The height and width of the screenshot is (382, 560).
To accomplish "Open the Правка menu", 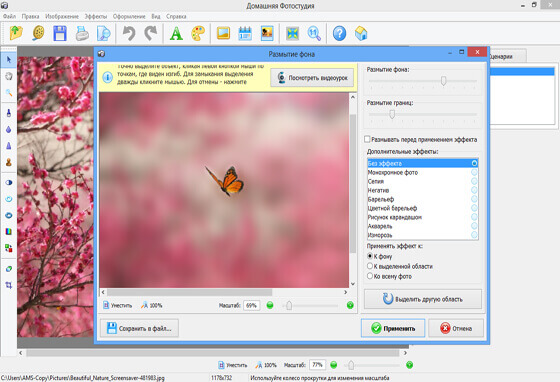I will 30,16.
